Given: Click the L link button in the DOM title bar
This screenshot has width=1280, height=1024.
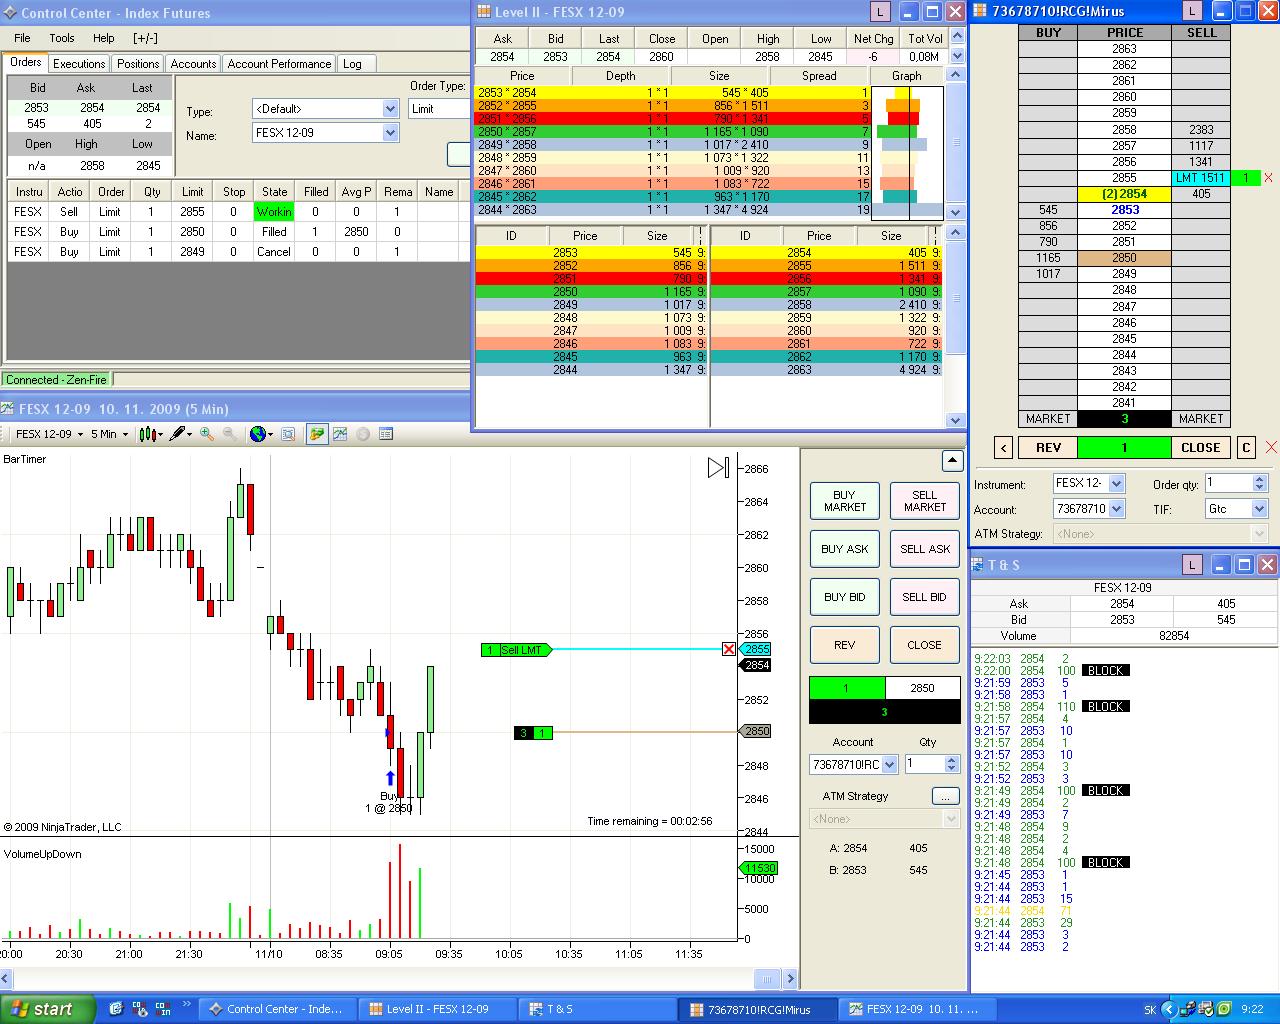Looking at the screenshot, I should coord(1192,11).
